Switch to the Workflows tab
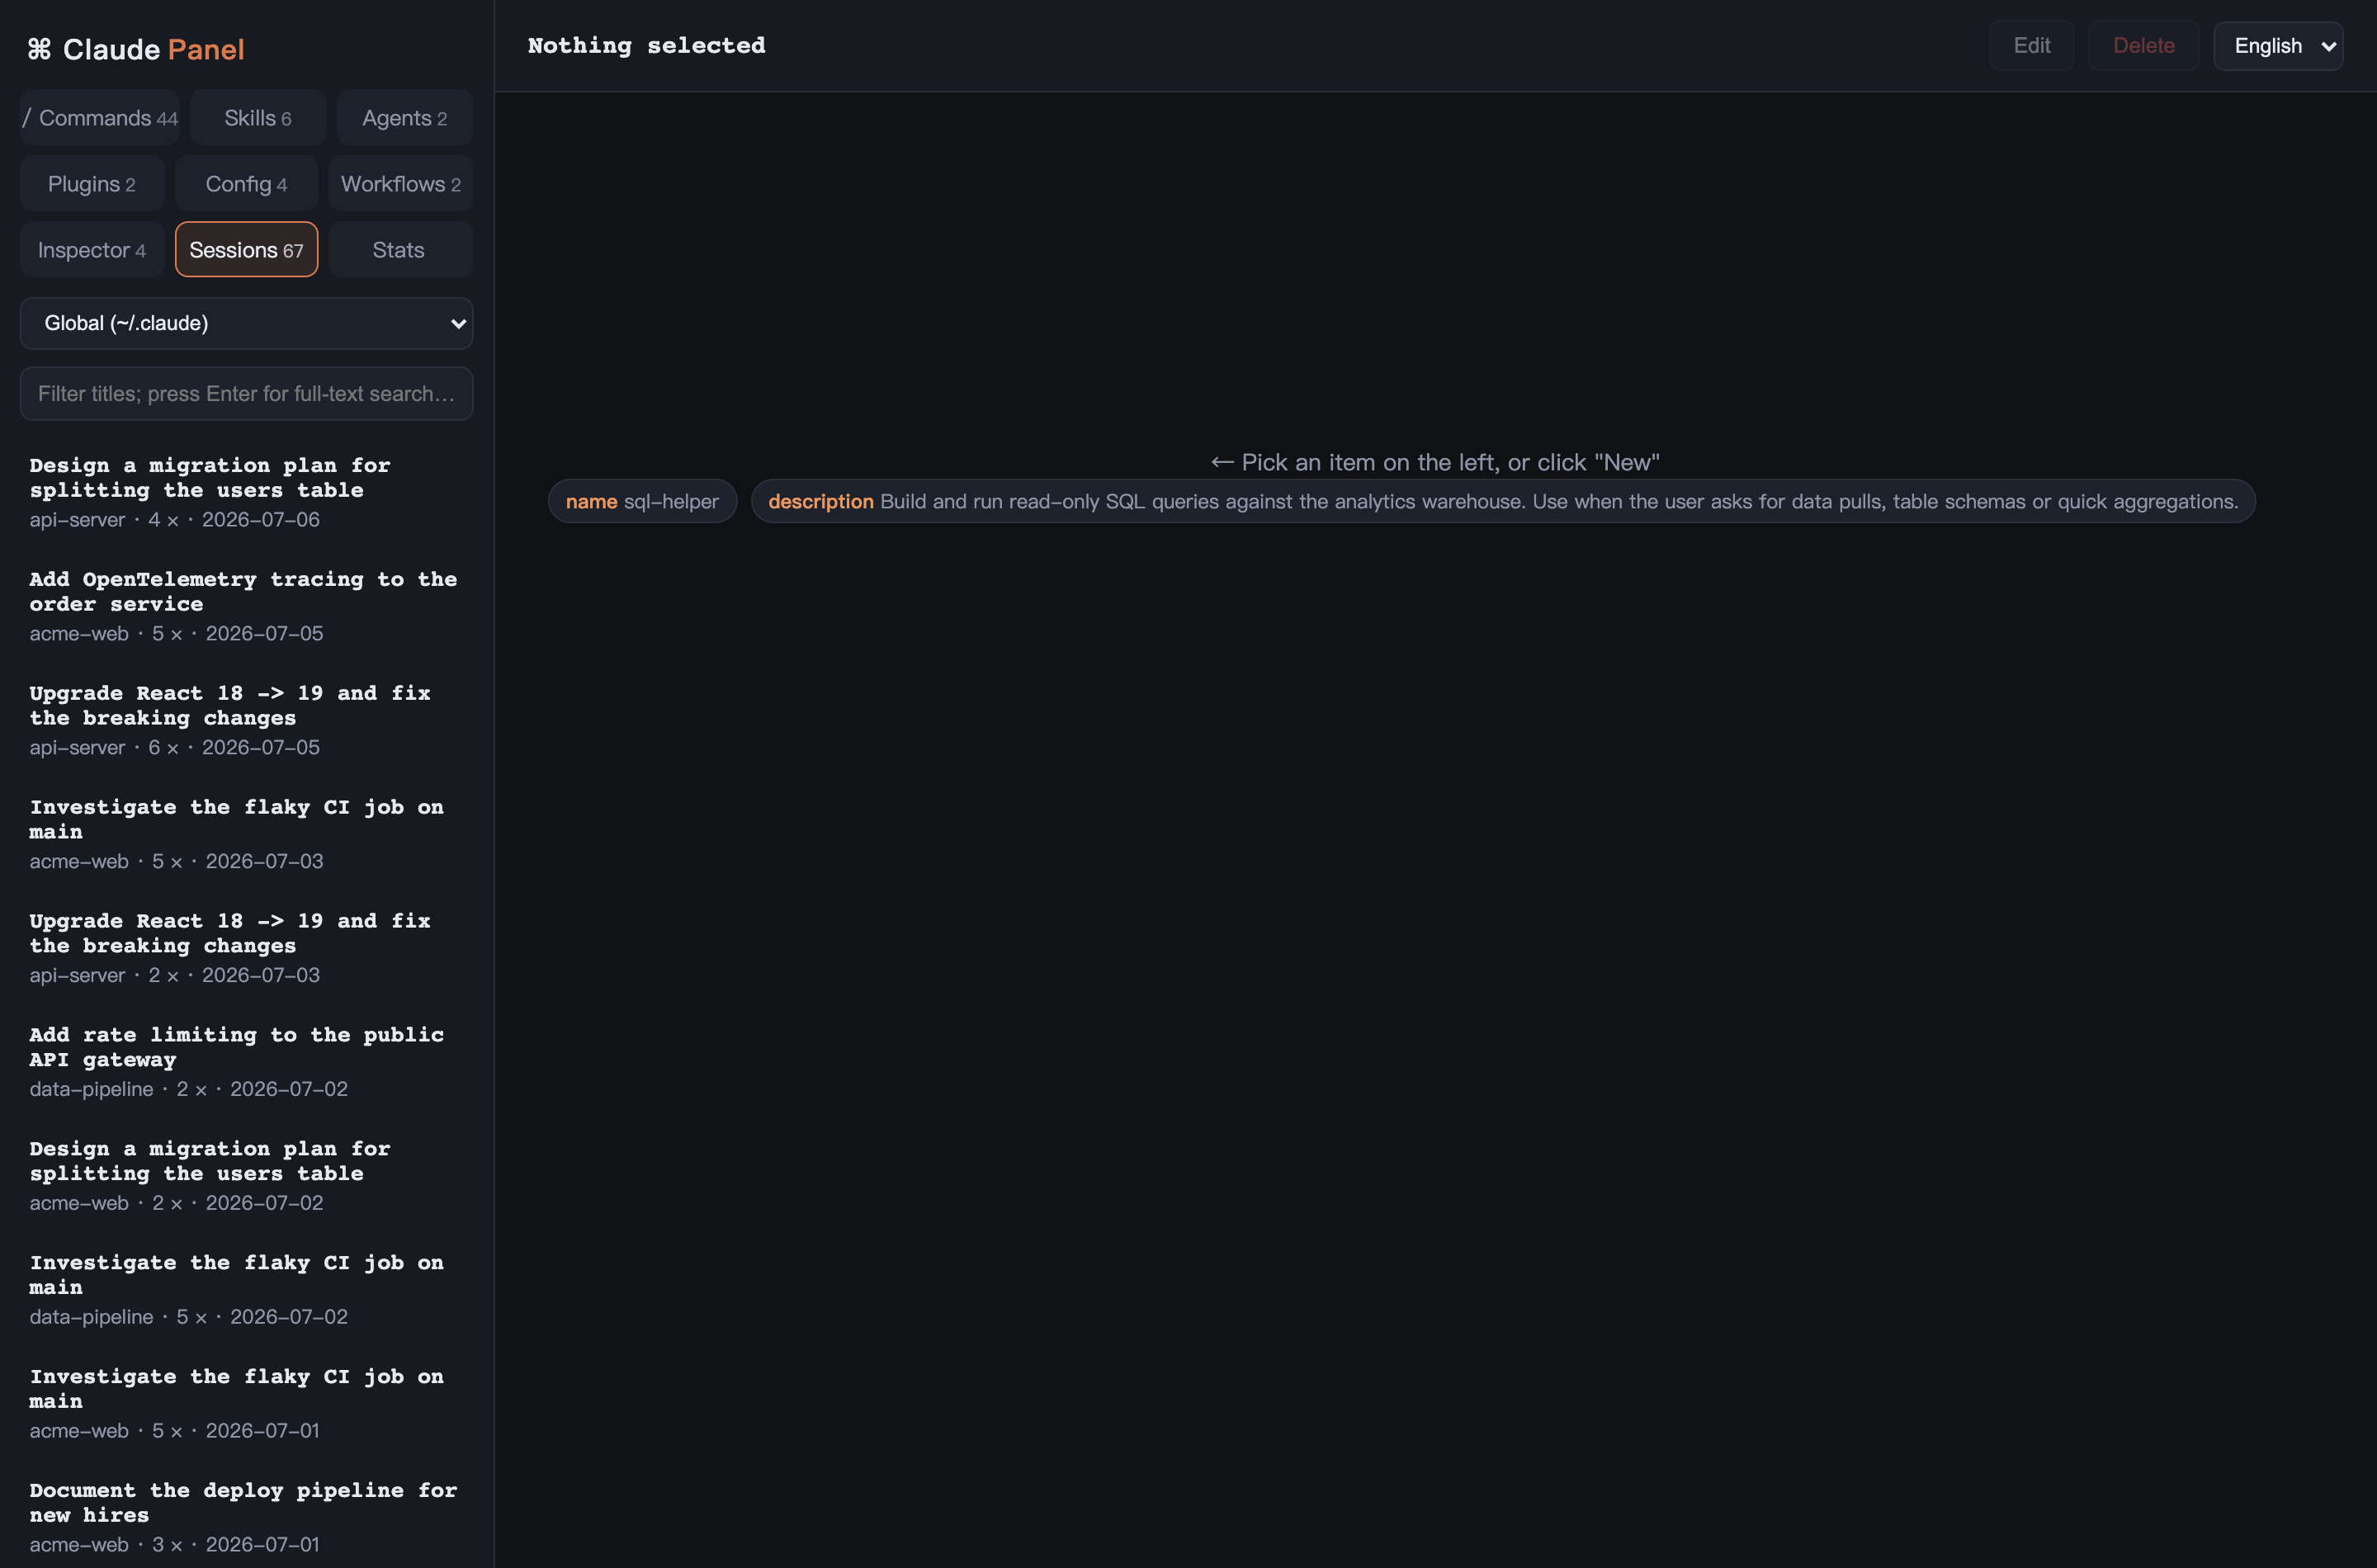The width and height of the screenshot is (2377, 1568). point(401,184)
